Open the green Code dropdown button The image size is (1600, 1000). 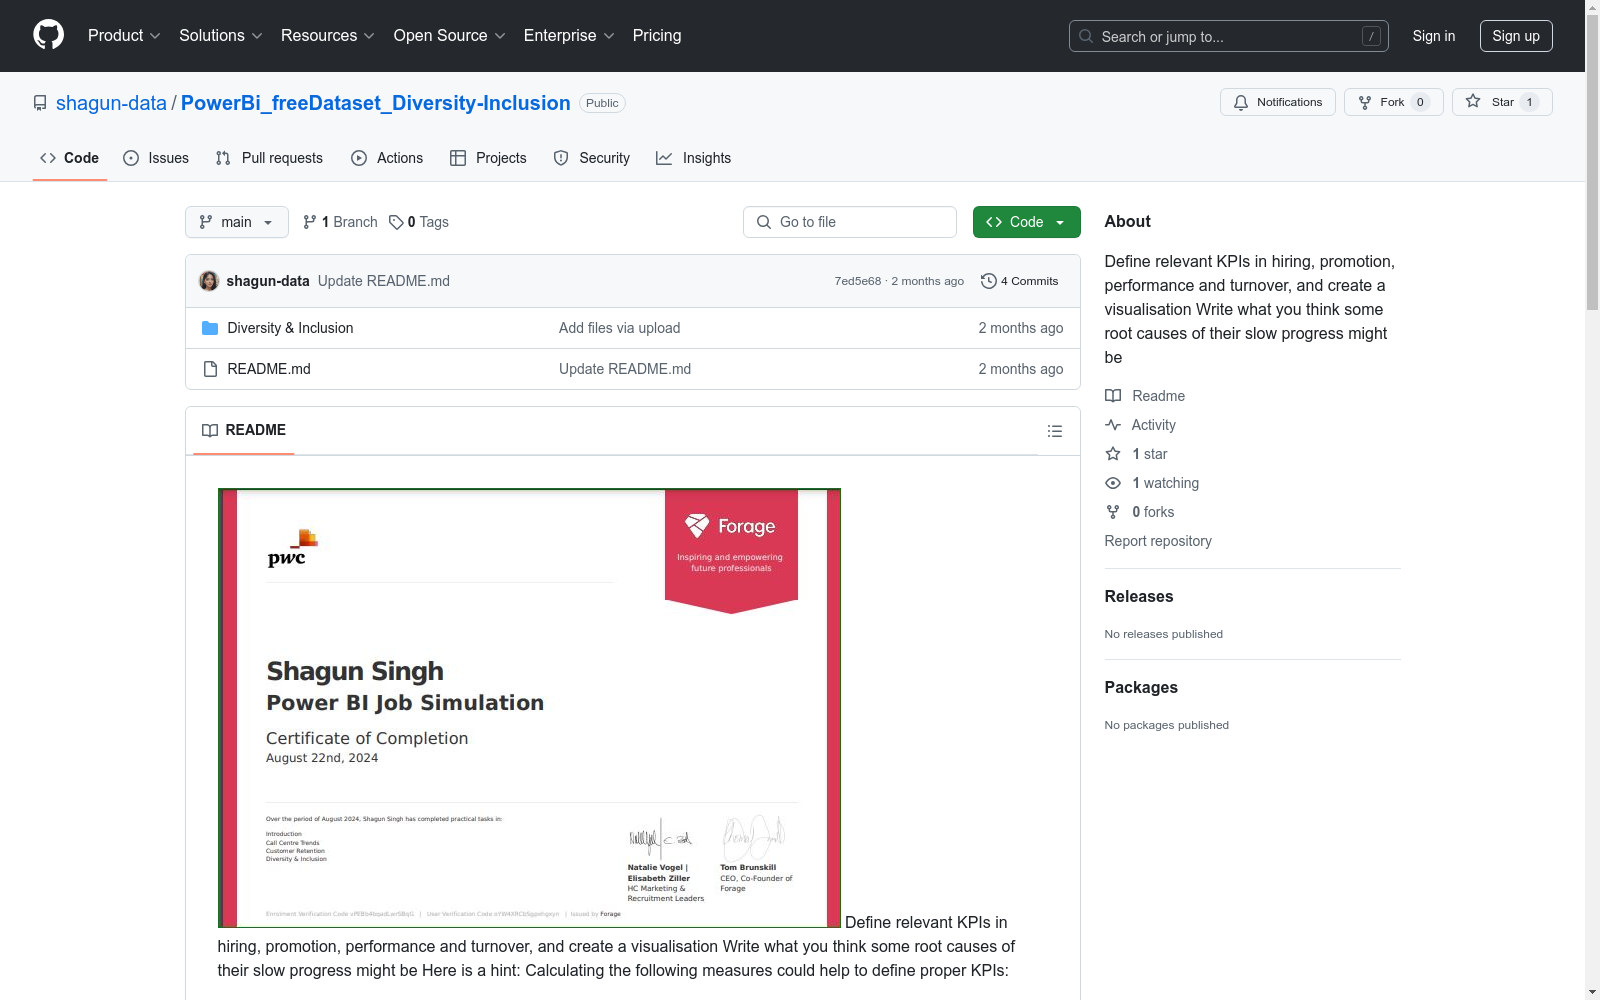(1027, 222)
